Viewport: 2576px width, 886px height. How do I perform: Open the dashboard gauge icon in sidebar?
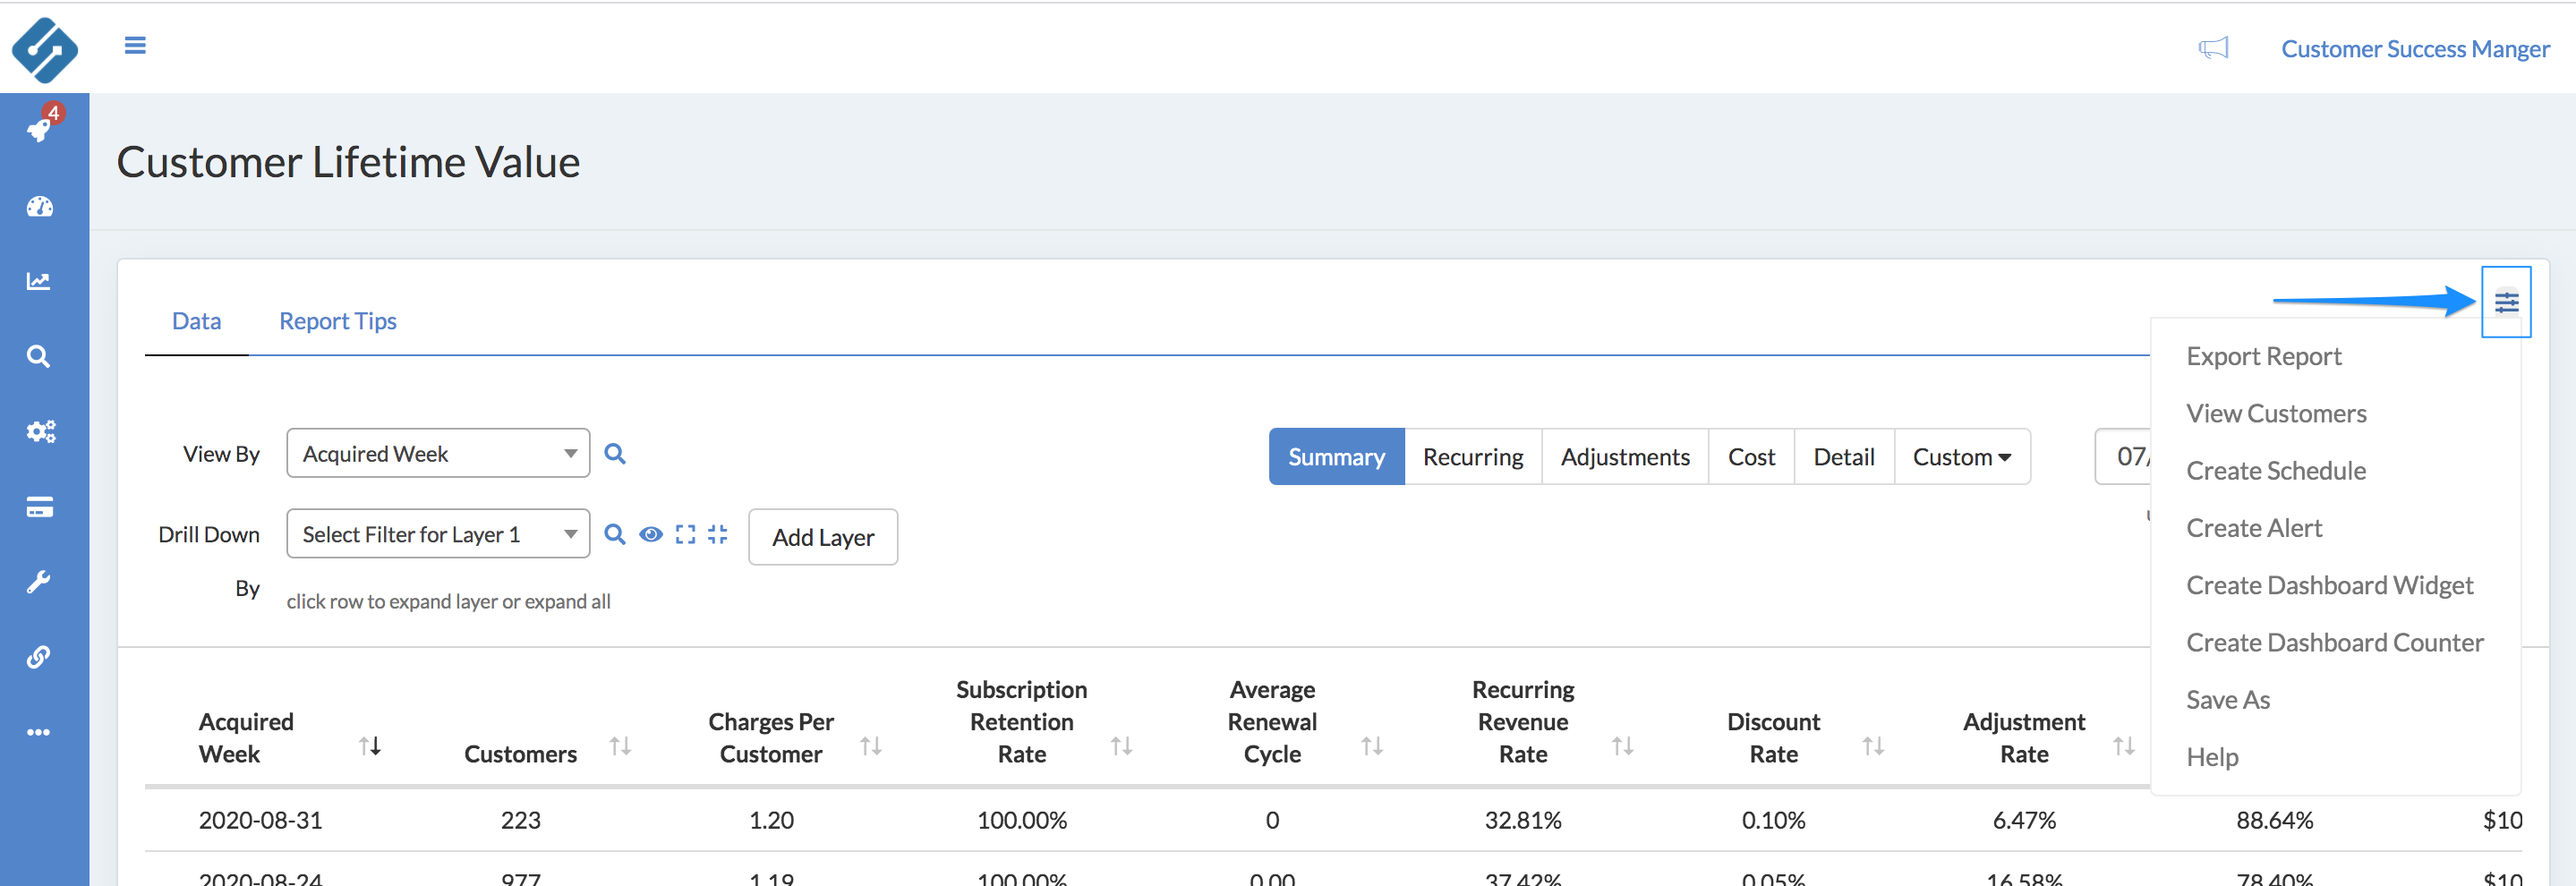(x=40, y=207)
